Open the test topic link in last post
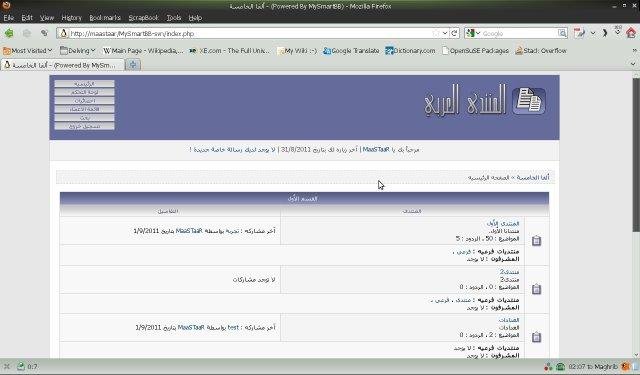 point(233,328)
